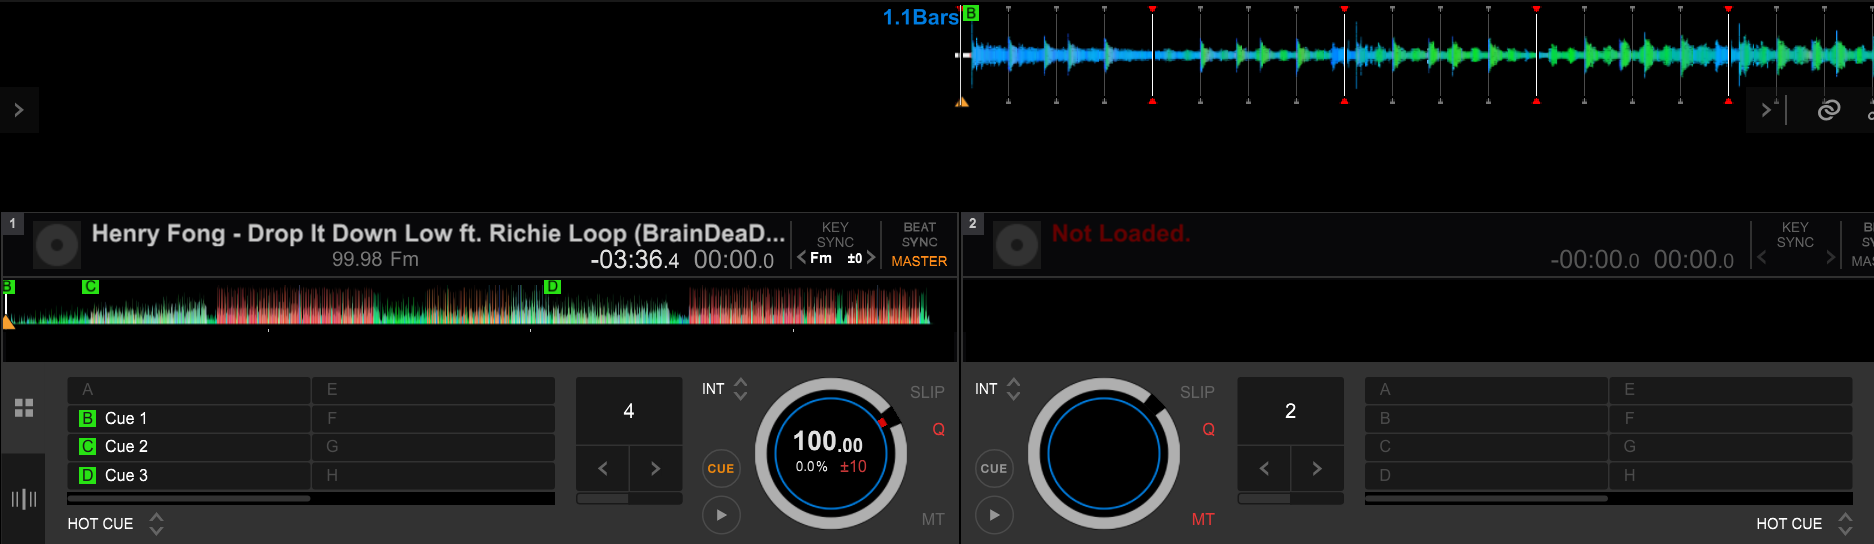This screenshot has width=1874, height=544.
Task: Open the grid view icon at left
Action: pos(24,408)
